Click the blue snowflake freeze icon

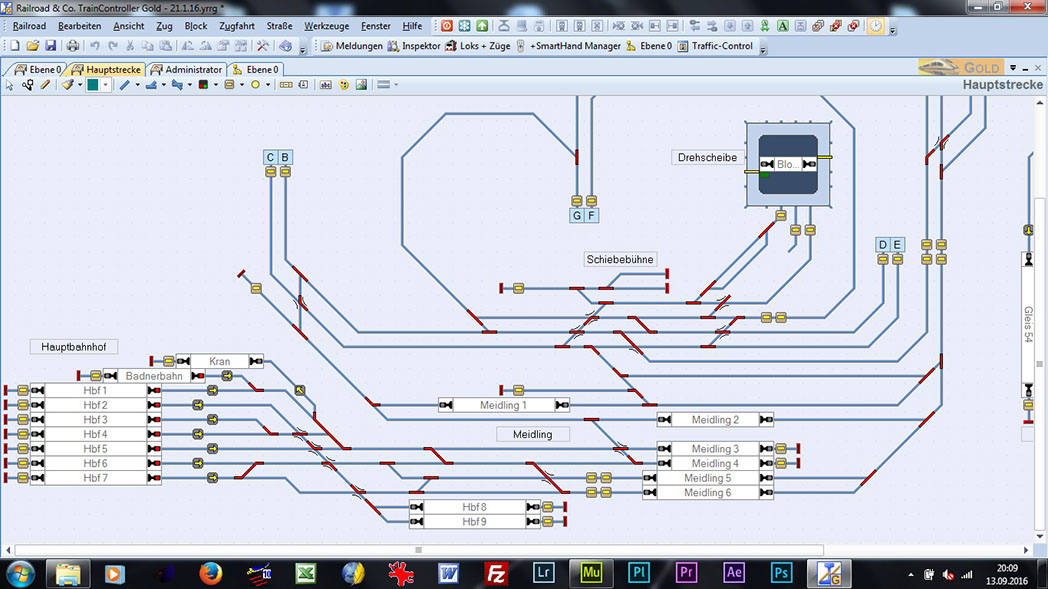pos(464,26)
